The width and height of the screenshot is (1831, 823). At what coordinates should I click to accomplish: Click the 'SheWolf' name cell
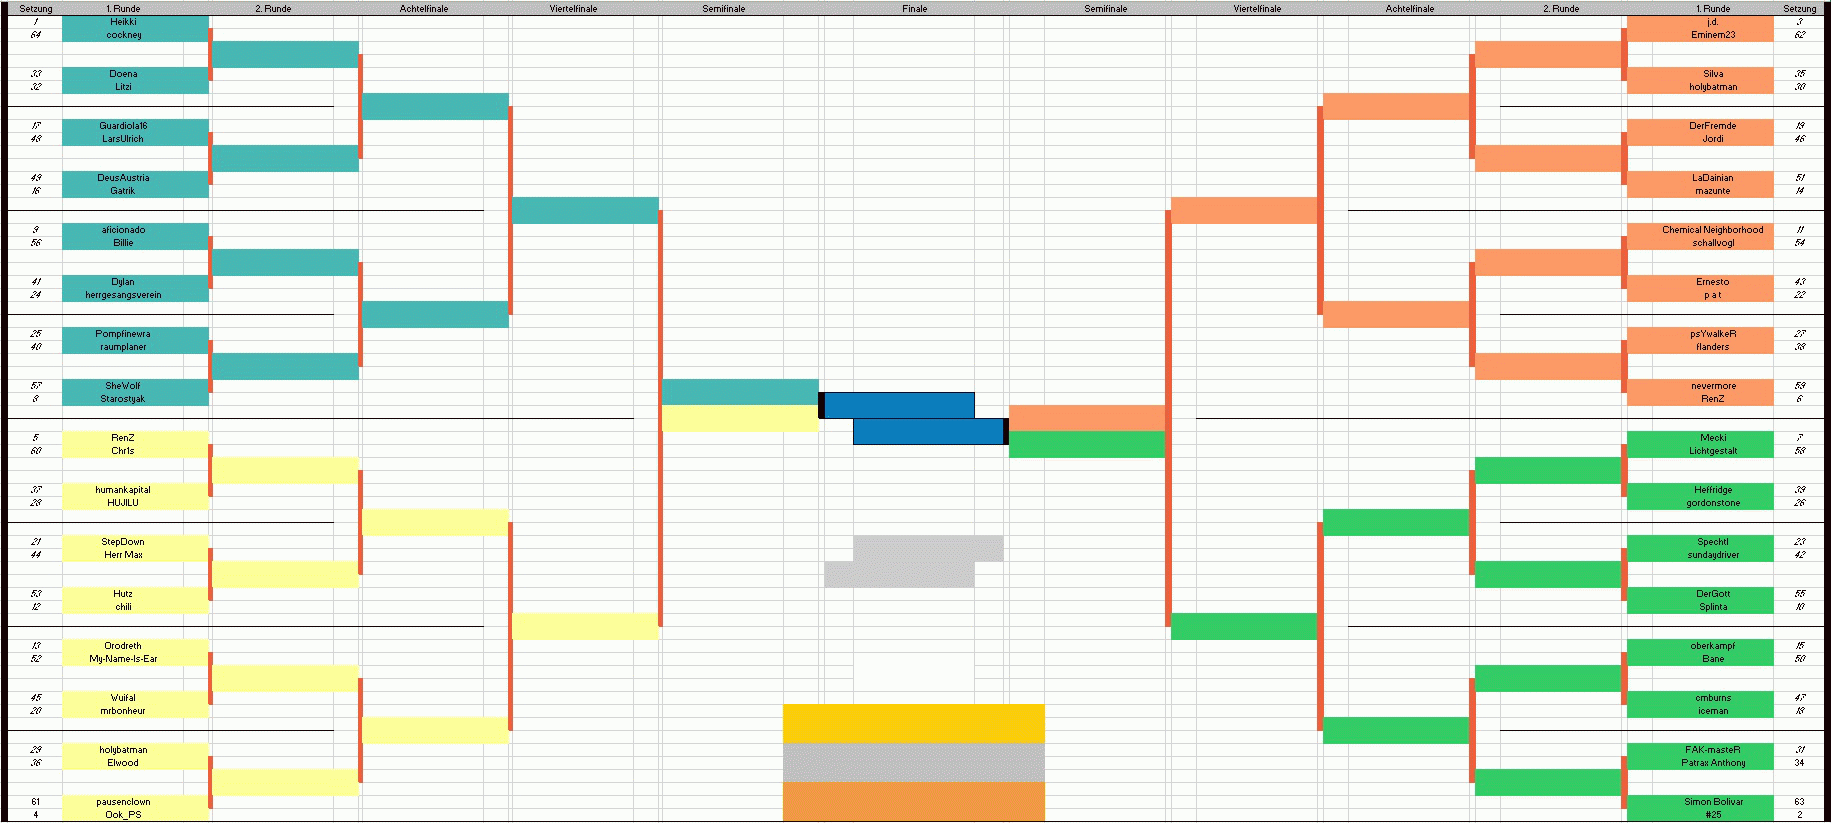point(135,386)
